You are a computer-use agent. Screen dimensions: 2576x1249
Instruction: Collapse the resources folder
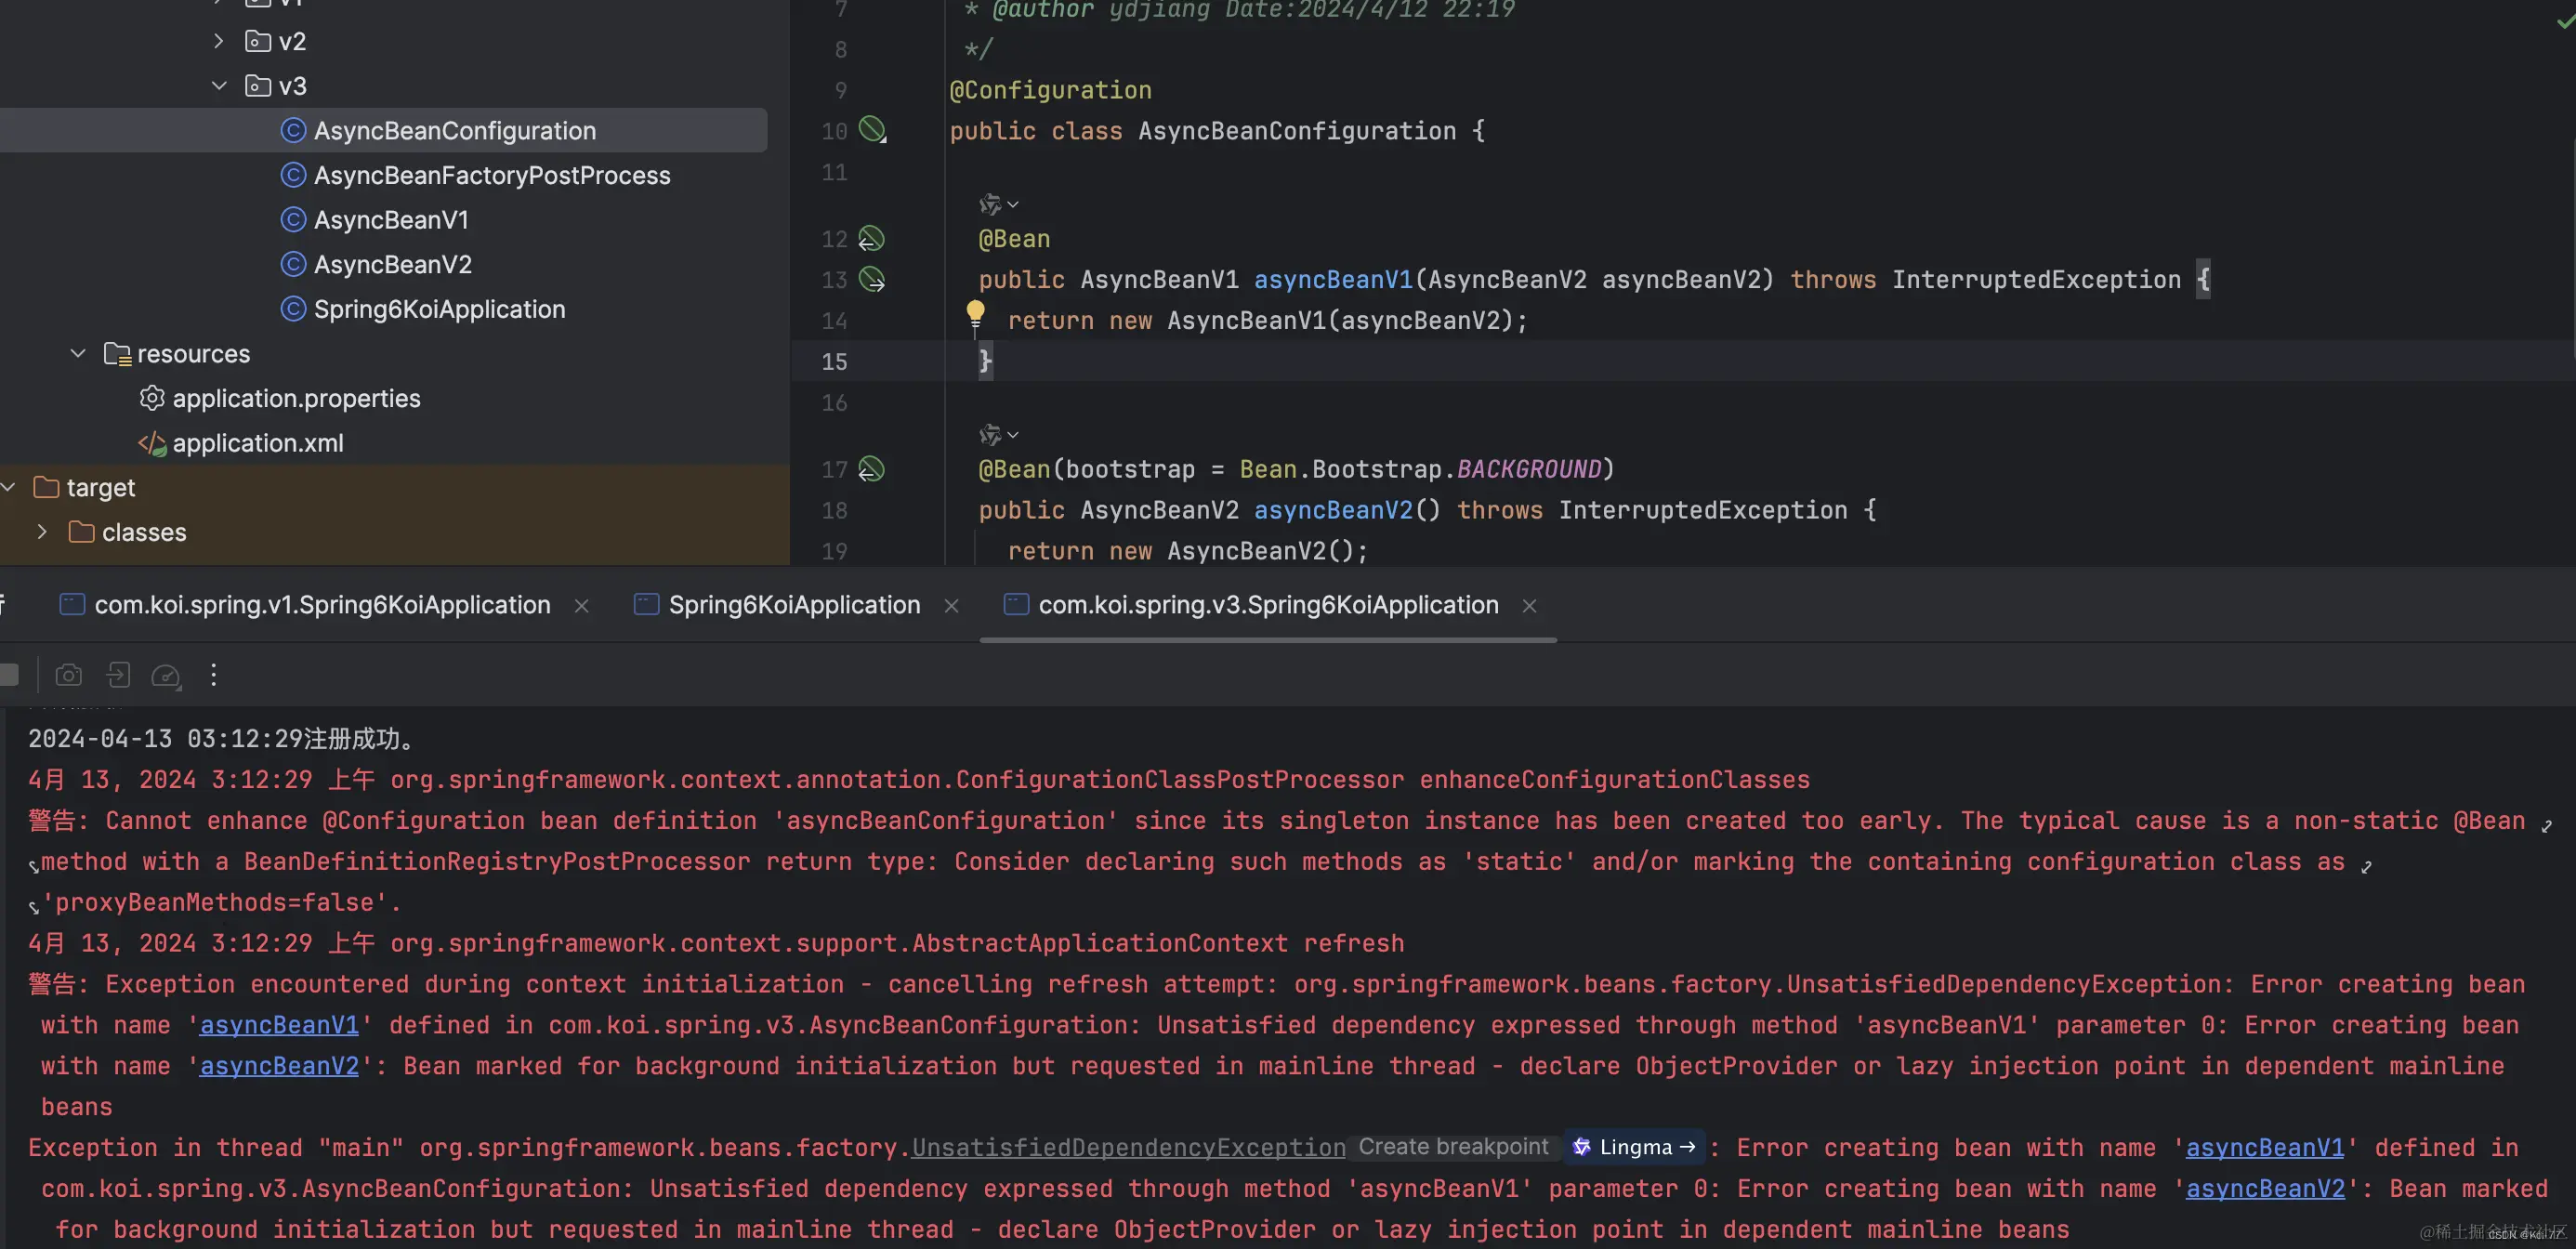[78, 353]
